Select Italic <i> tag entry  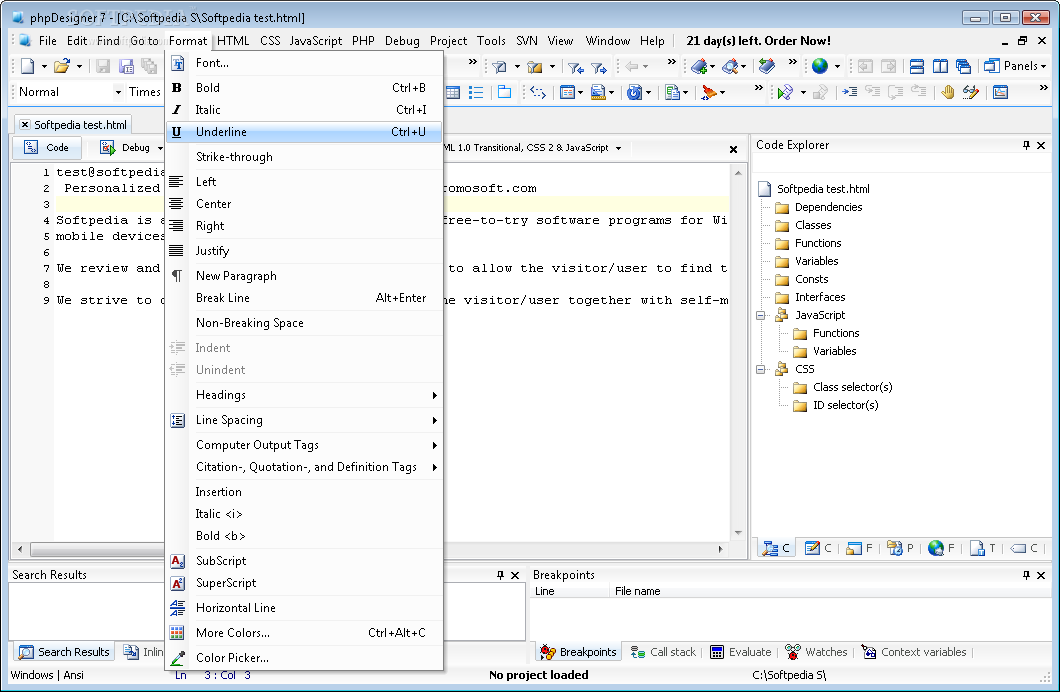(304, 514)
